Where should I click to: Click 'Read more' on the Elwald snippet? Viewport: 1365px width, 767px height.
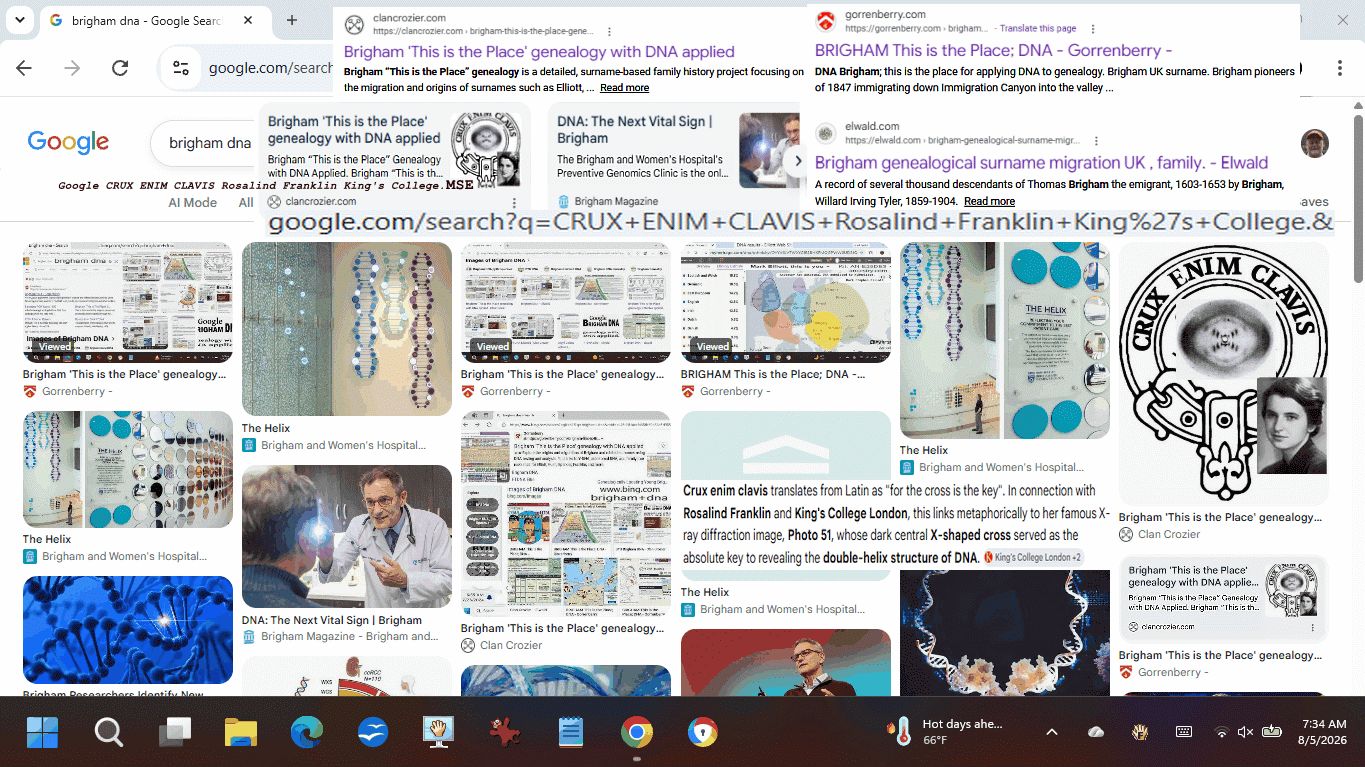[x=990, y=201]
